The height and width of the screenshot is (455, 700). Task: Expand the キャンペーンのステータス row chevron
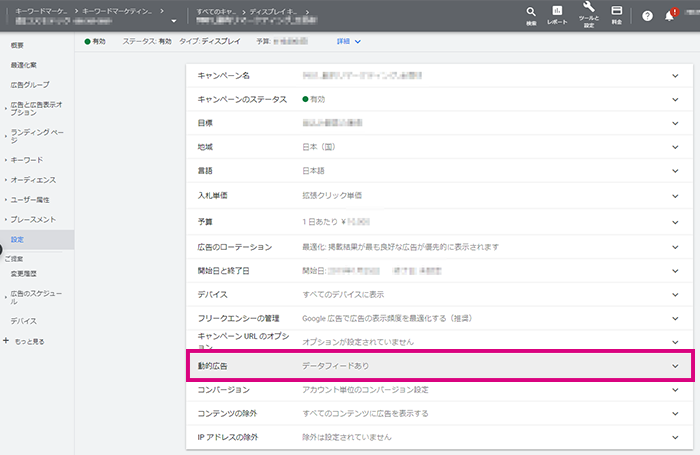pos(675,100)
